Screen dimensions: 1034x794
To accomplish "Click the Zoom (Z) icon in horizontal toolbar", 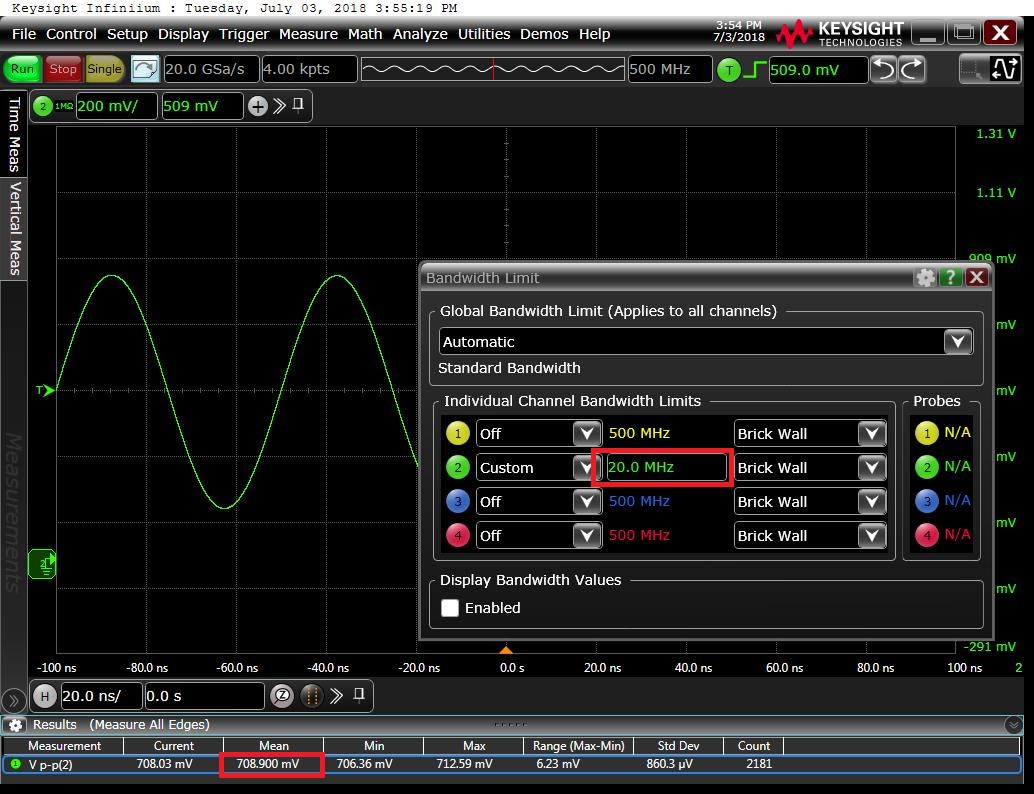I will pyautogui.click(x=282, y=696).
